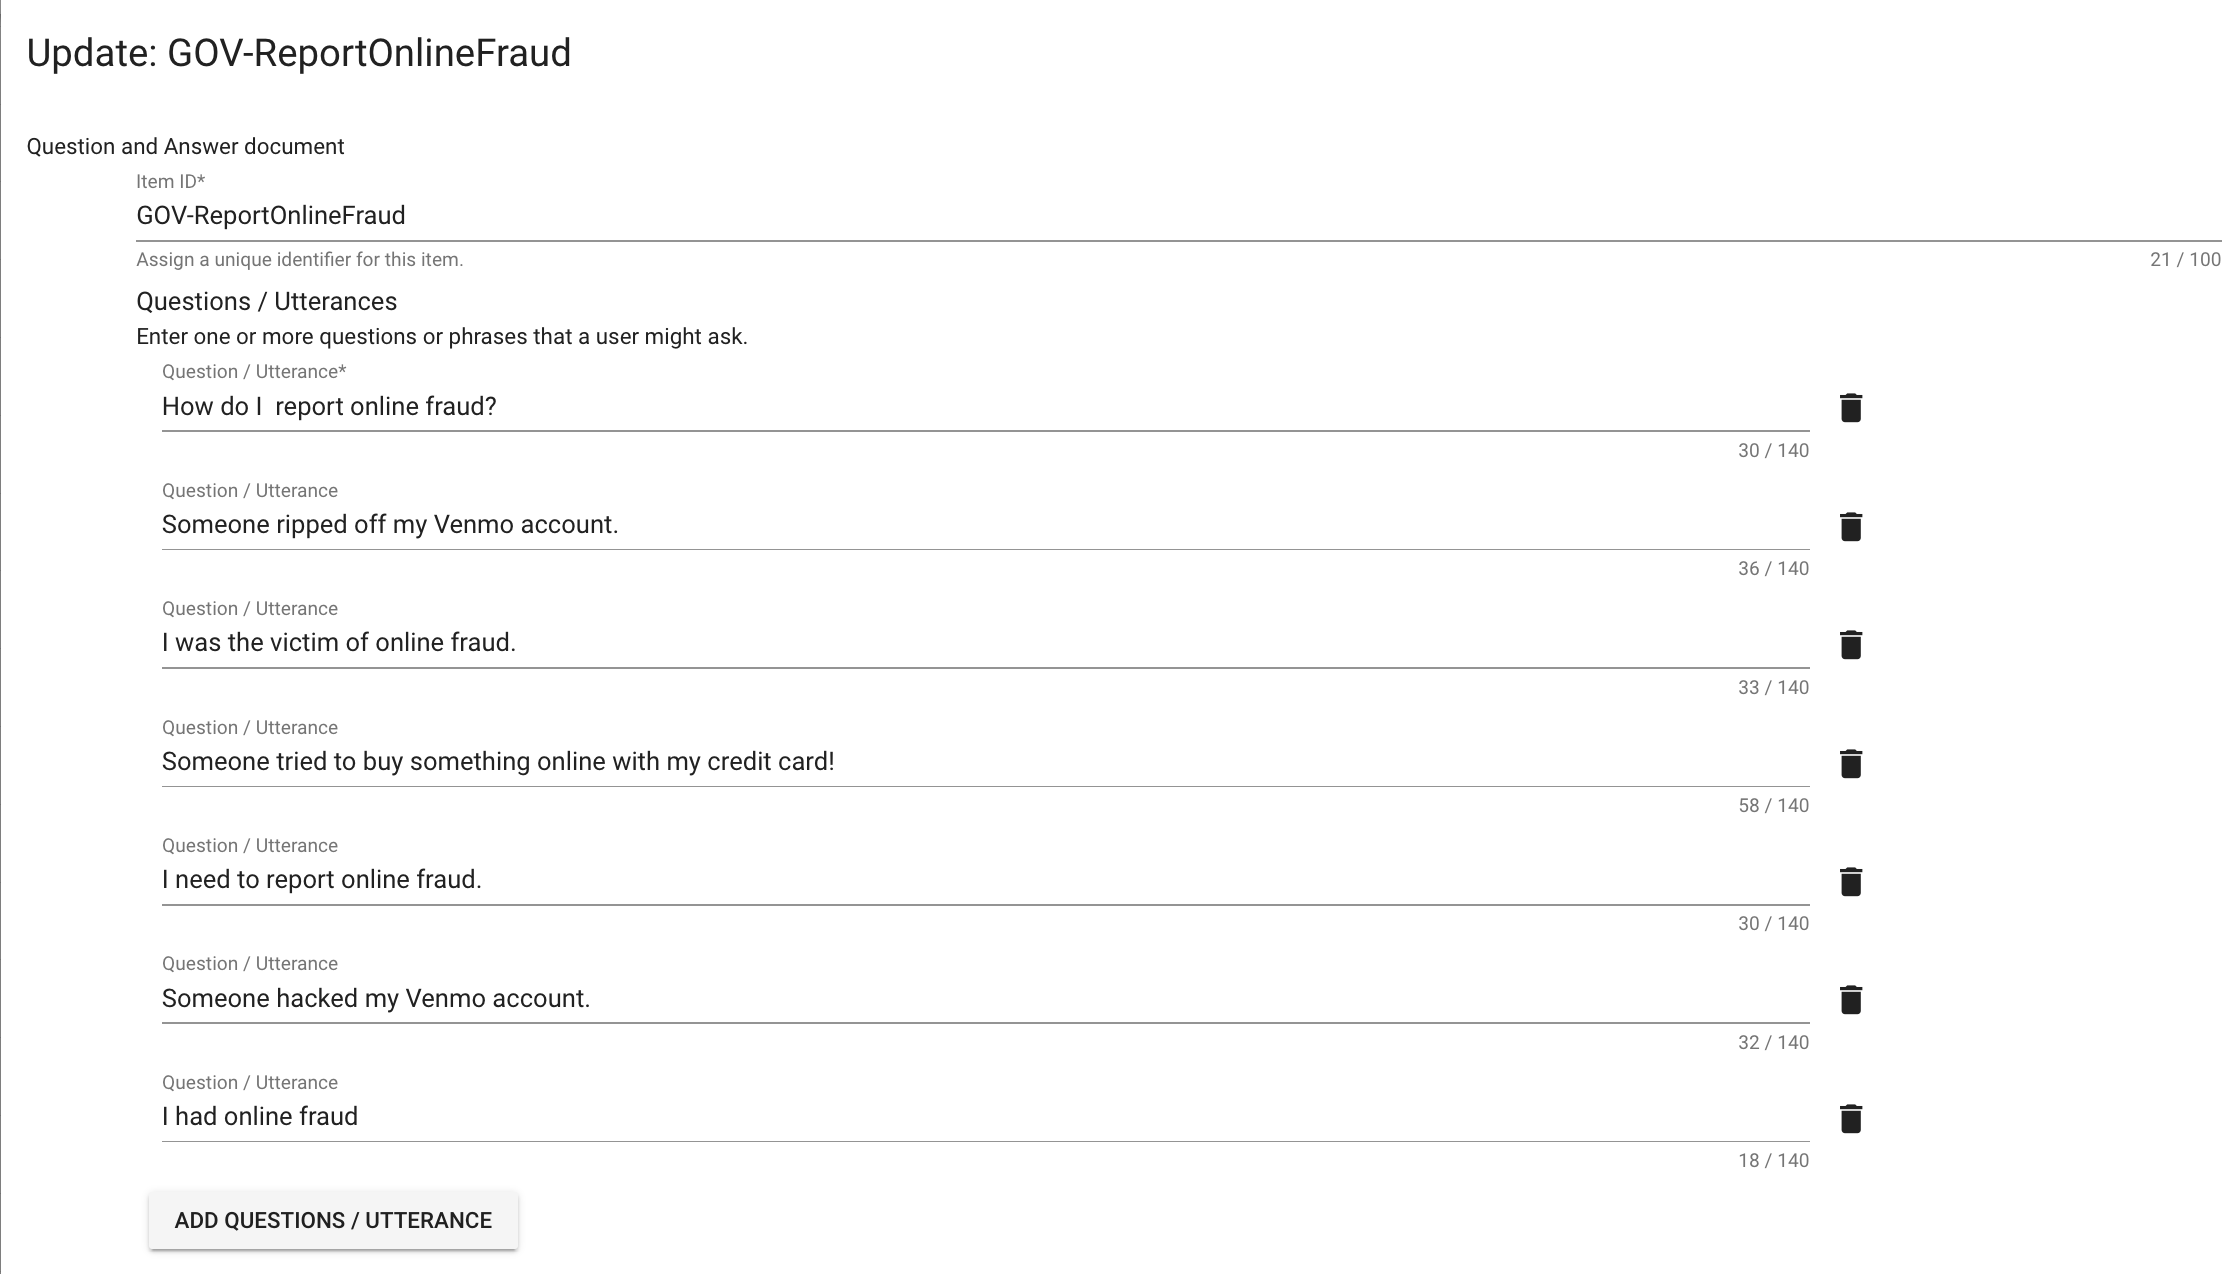This screenshot has height=1274, width=2236.
Task: Select the 'I was the victim of online fraud.' field
Action: [x=985, y=643]
